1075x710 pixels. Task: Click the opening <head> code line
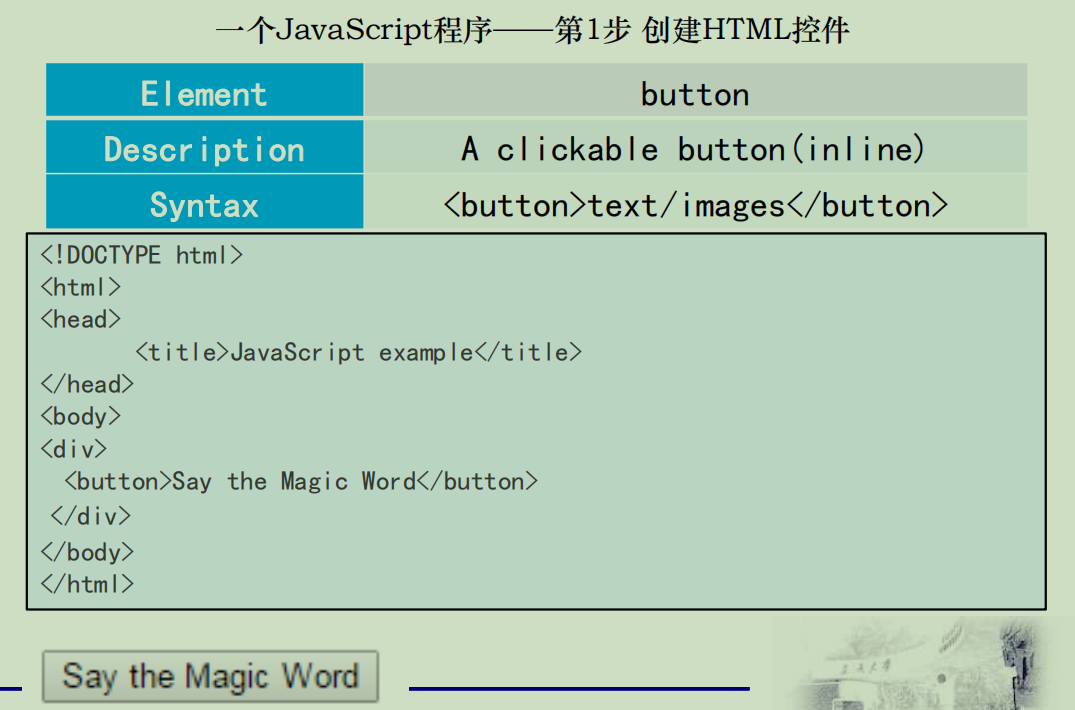pyautogui.click(x=80, y=319)
